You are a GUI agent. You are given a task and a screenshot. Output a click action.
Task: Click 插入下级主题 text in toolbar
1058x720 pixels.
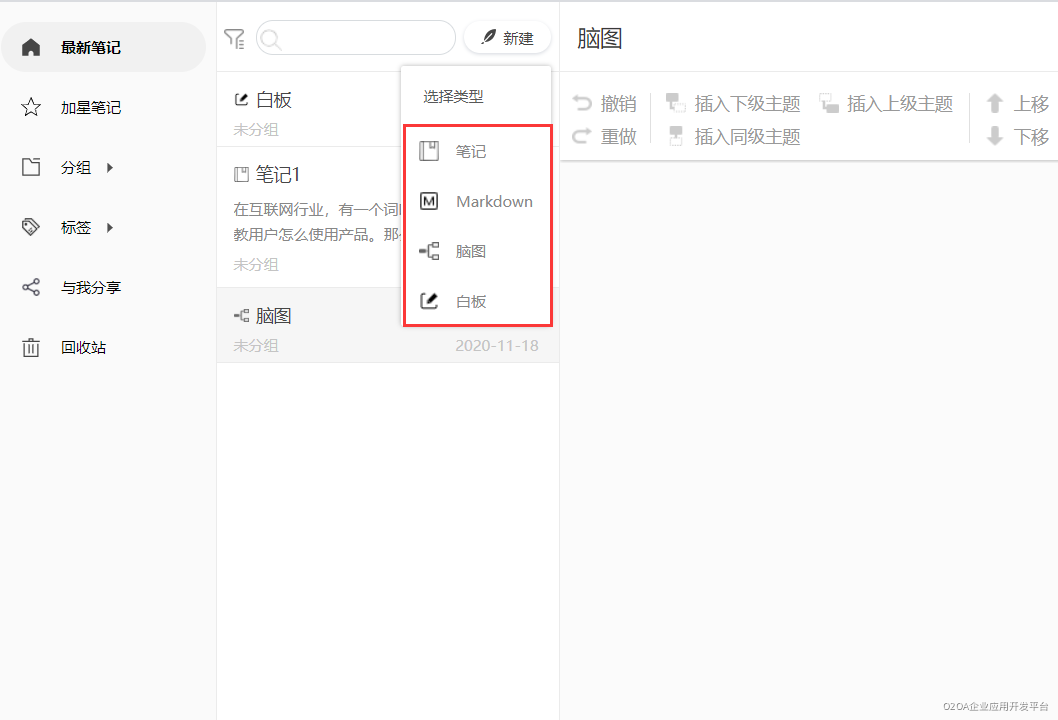coord(748,103)
